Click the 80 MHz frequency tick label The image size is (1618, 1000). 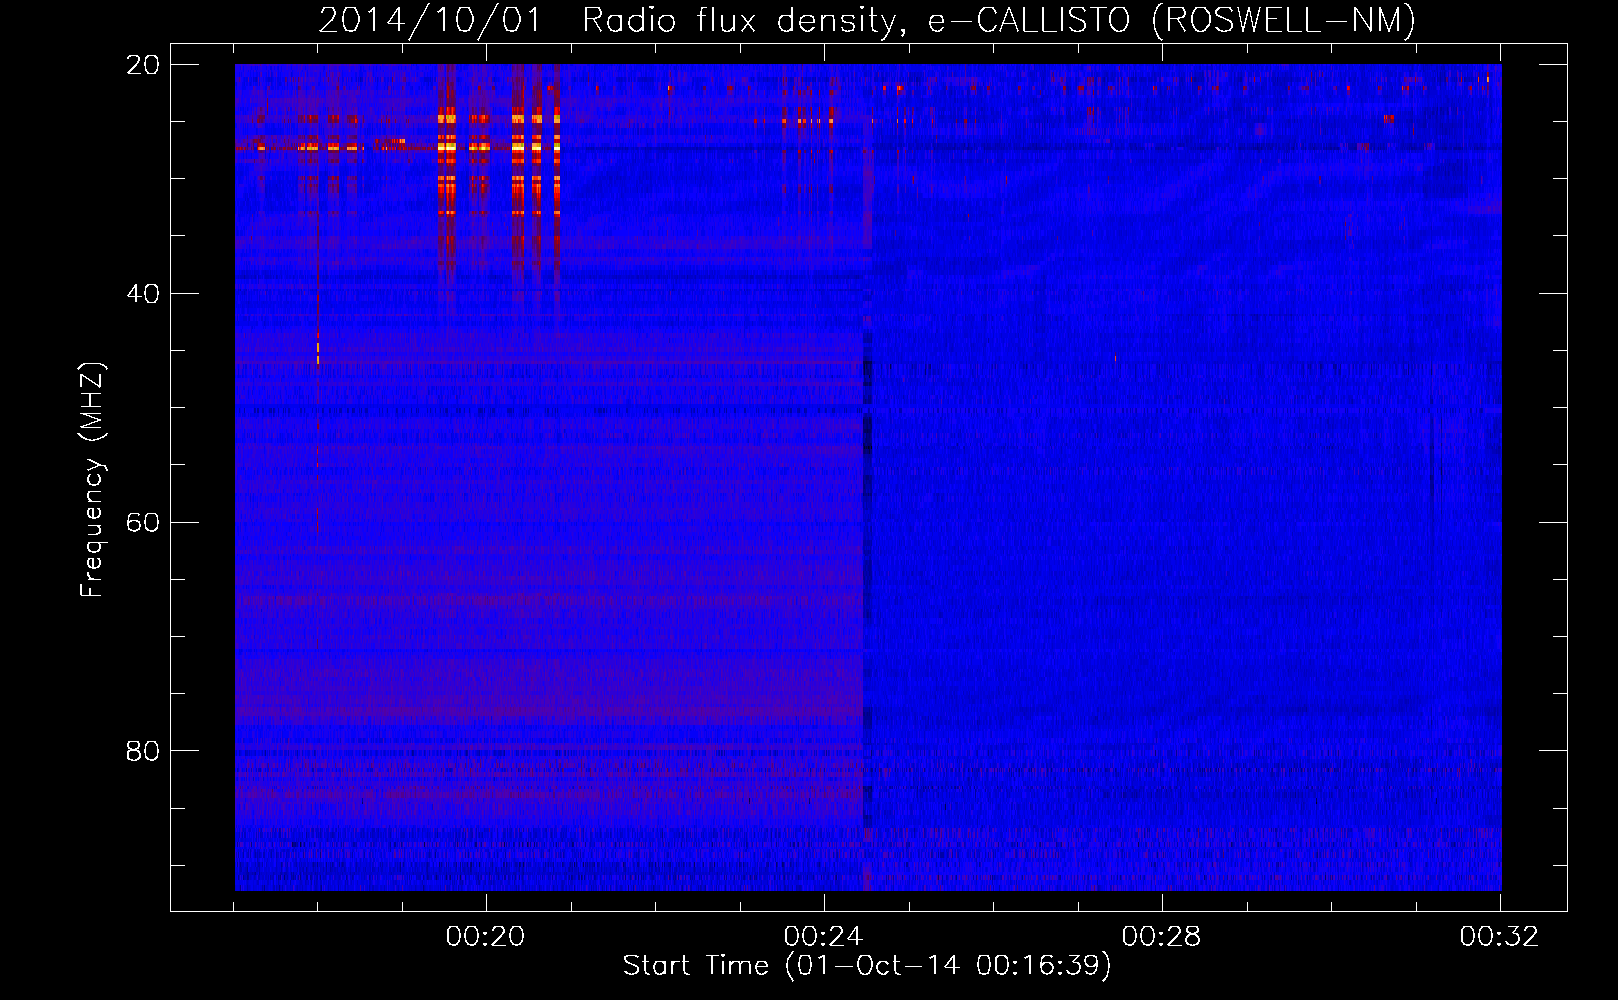pyautogui.click(x=143, y=751)
